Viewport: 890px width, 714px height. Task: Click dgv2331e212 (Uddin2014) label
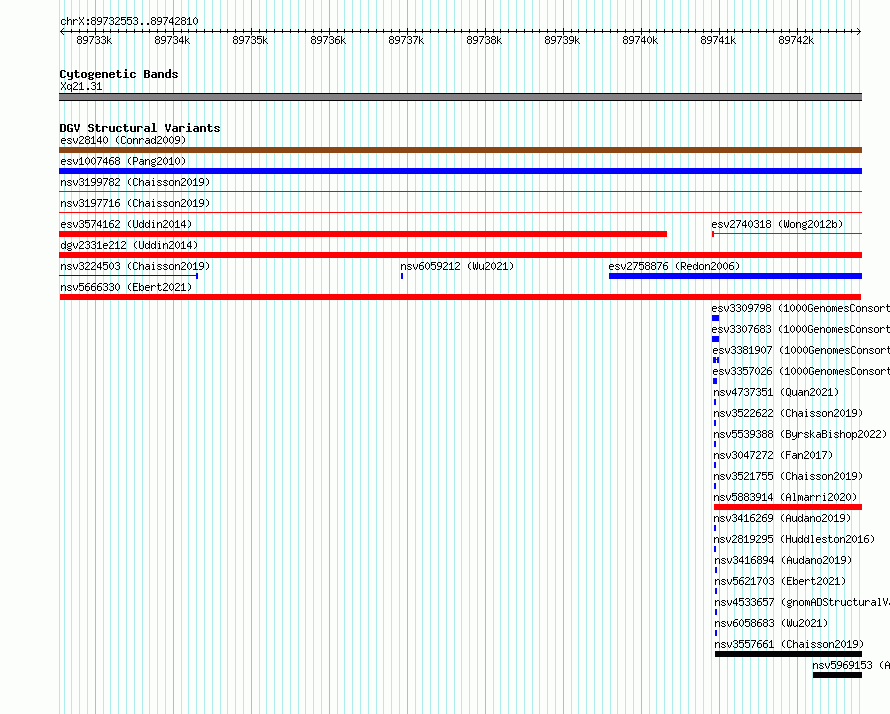pyautogui.click(x=129, y=245)
